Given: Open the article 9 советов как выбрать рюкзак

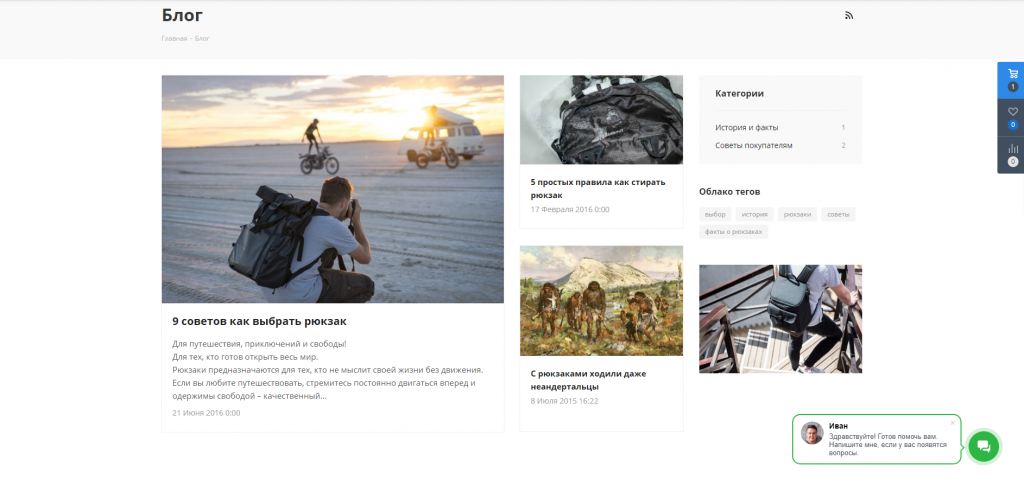Looking at the screenshot, I should point(259,321).
